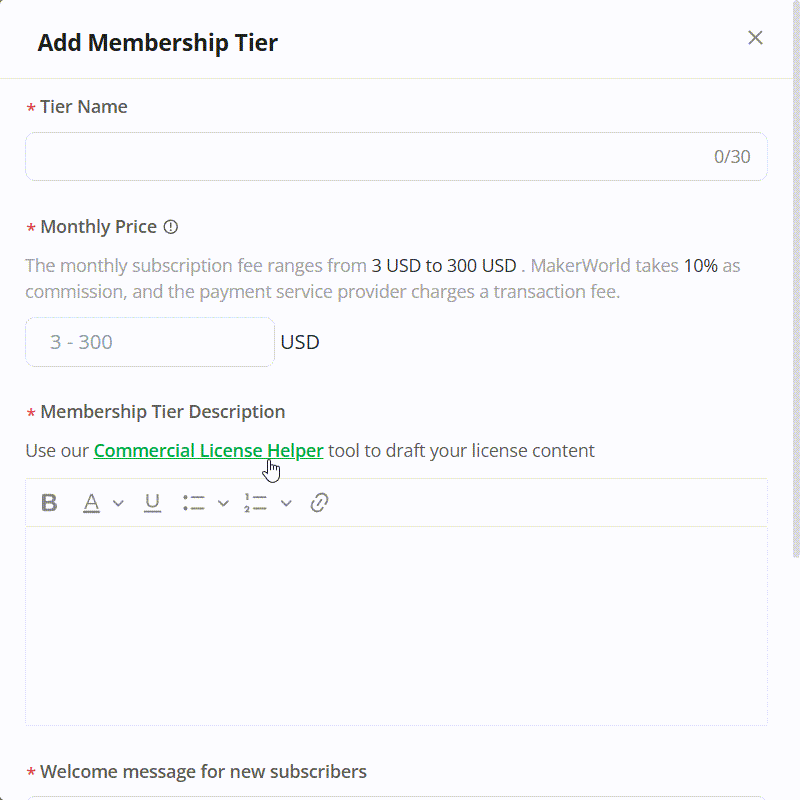The width and height of the screenshot is (800, 800).
Task: Click the Bold formatting icon
Action: click(49, 503)
